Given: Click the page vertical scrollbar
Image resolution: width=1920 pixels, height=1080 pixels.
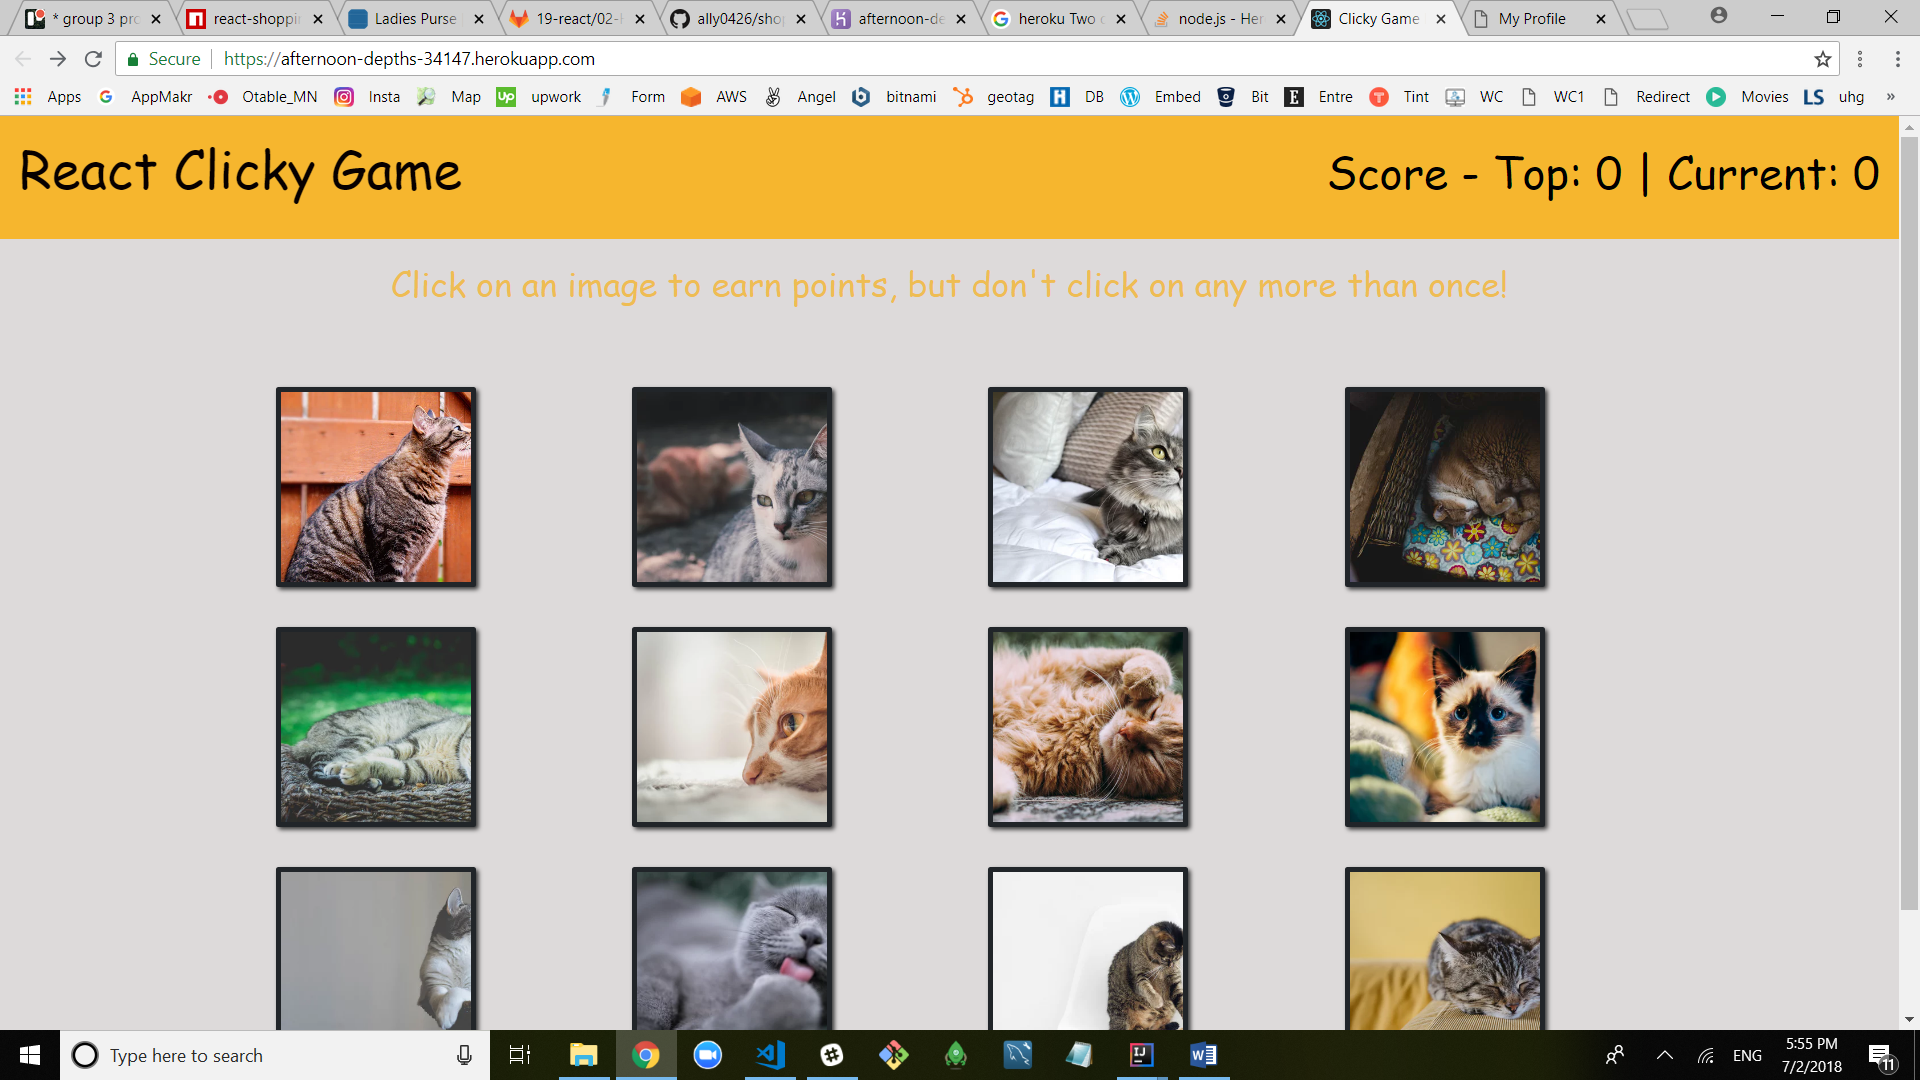Looking at the screenshot, I should pos(1909,520).
